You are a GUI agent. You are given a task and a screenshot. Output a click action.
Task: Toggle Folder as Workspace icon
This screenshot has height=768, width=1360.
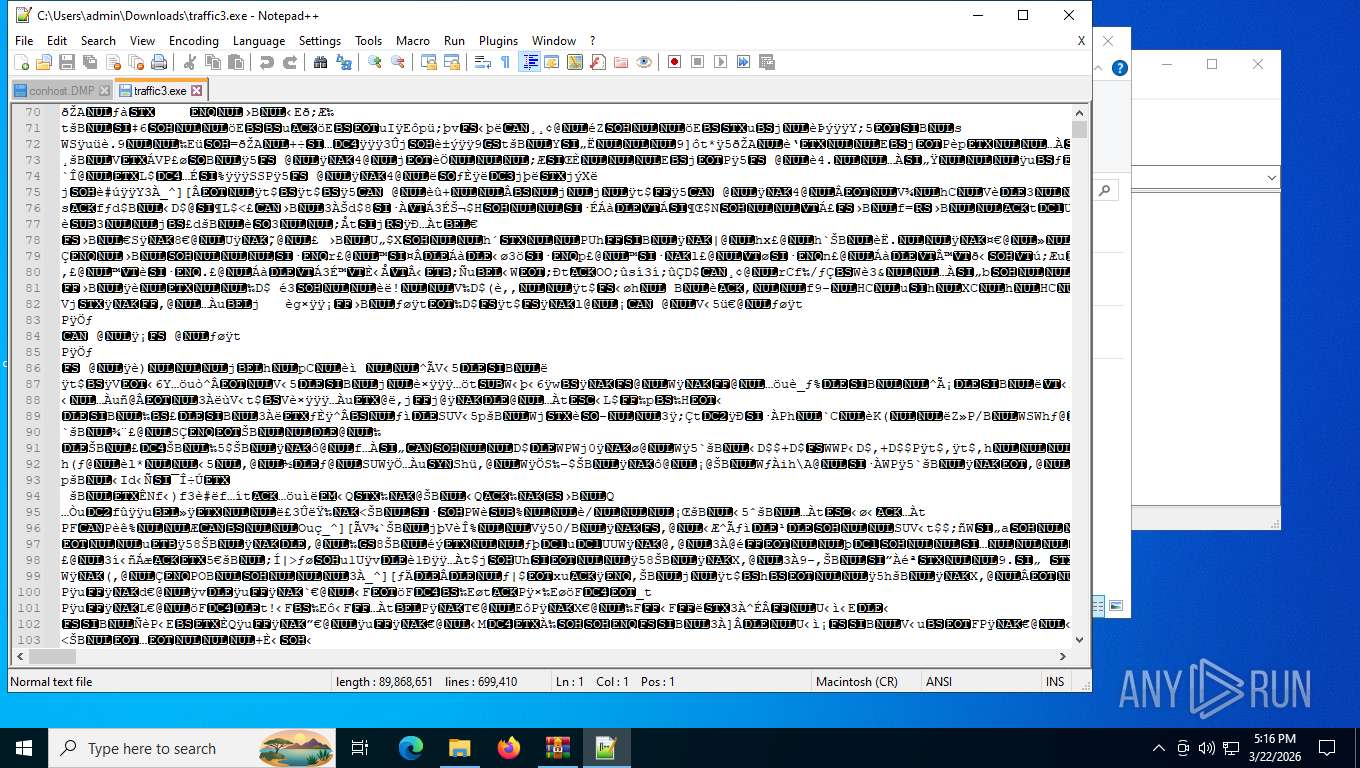click(x=621, y=62)
